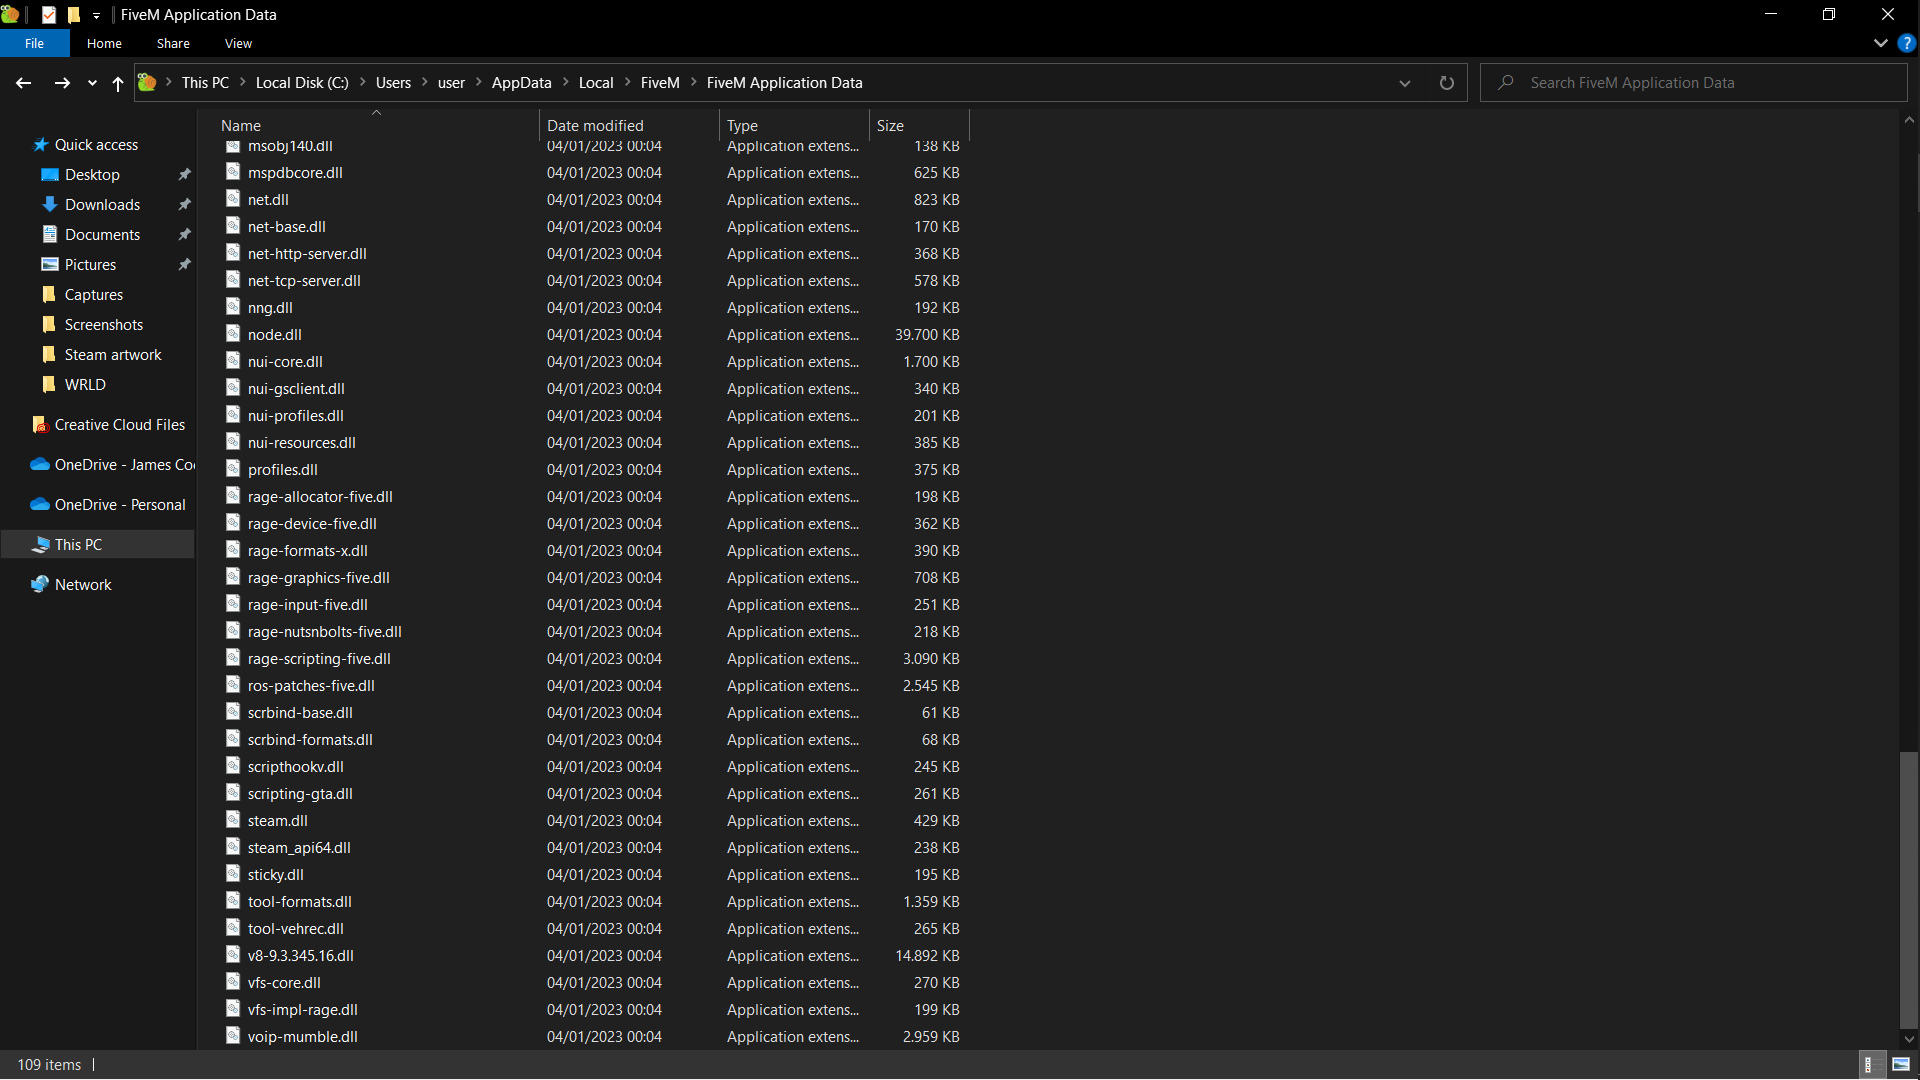Viewport: 1920px width, 1080px height.
Task: Click the New folder icon in title bar
Action: click(73, 15)
